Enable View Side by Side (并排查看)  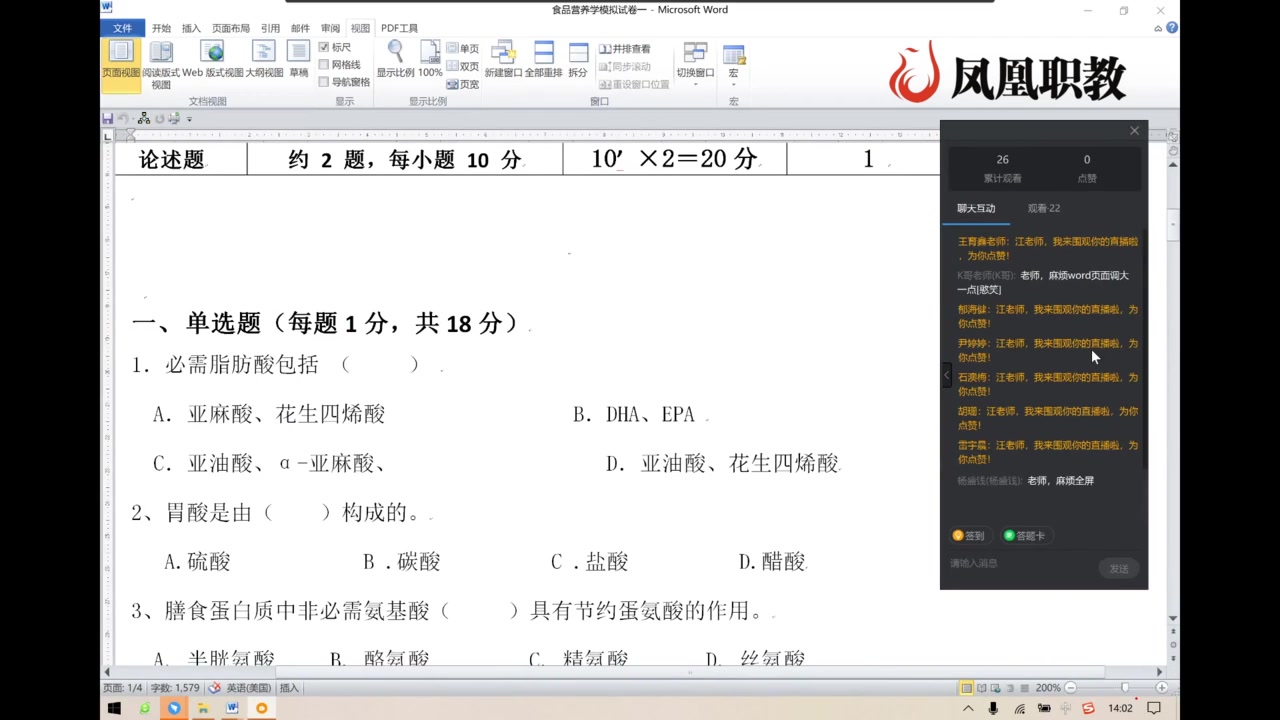[x=625, y=49]
